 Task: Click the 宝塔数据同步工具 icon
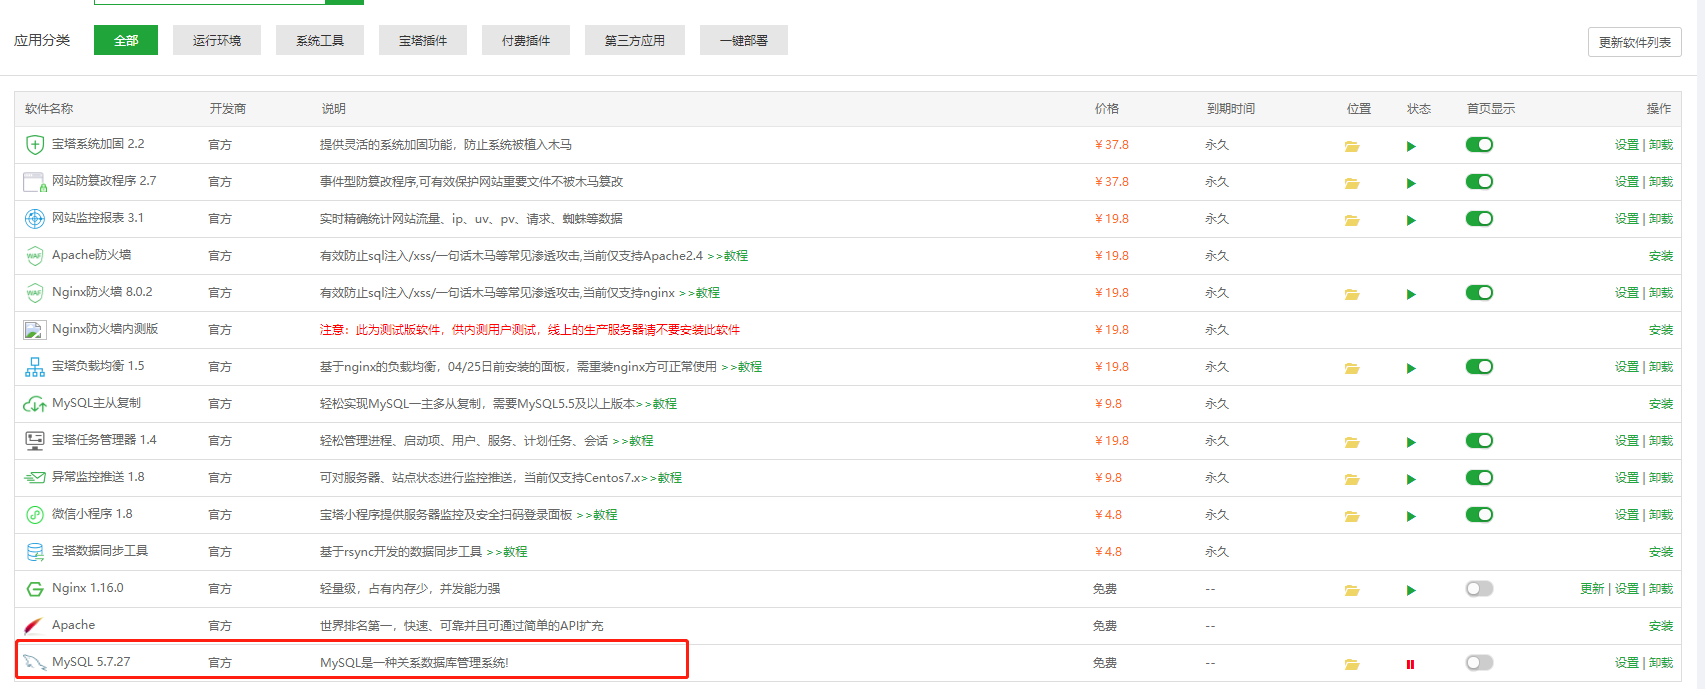35,551
